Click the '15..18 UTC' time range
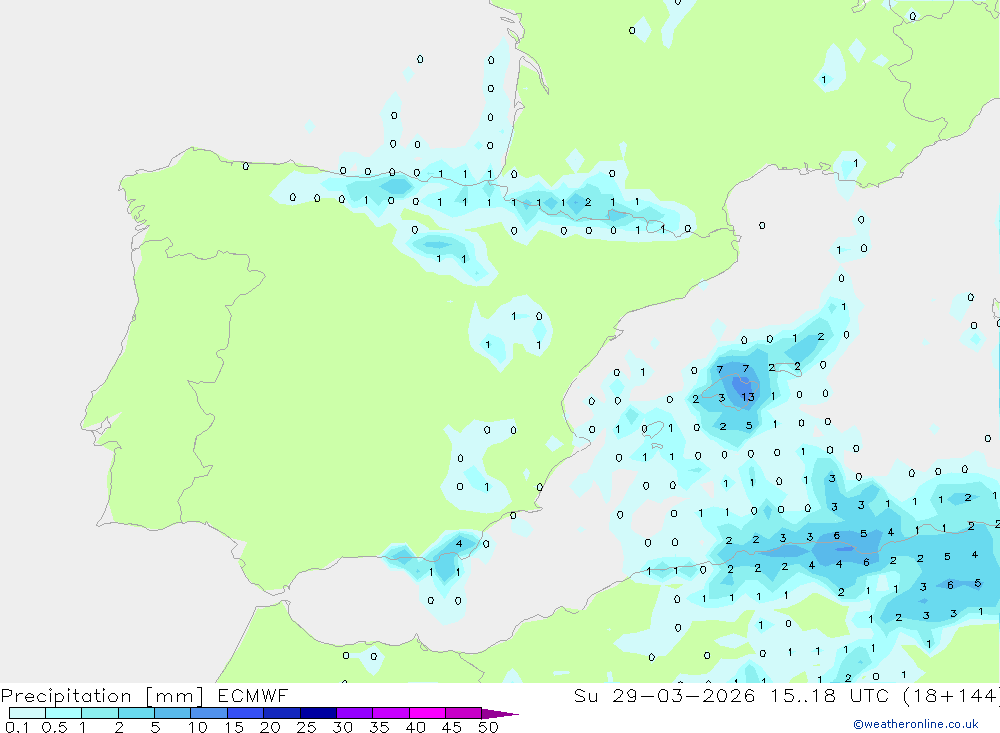This screenshot has height=733, width=1000. (x=830, y=695)
